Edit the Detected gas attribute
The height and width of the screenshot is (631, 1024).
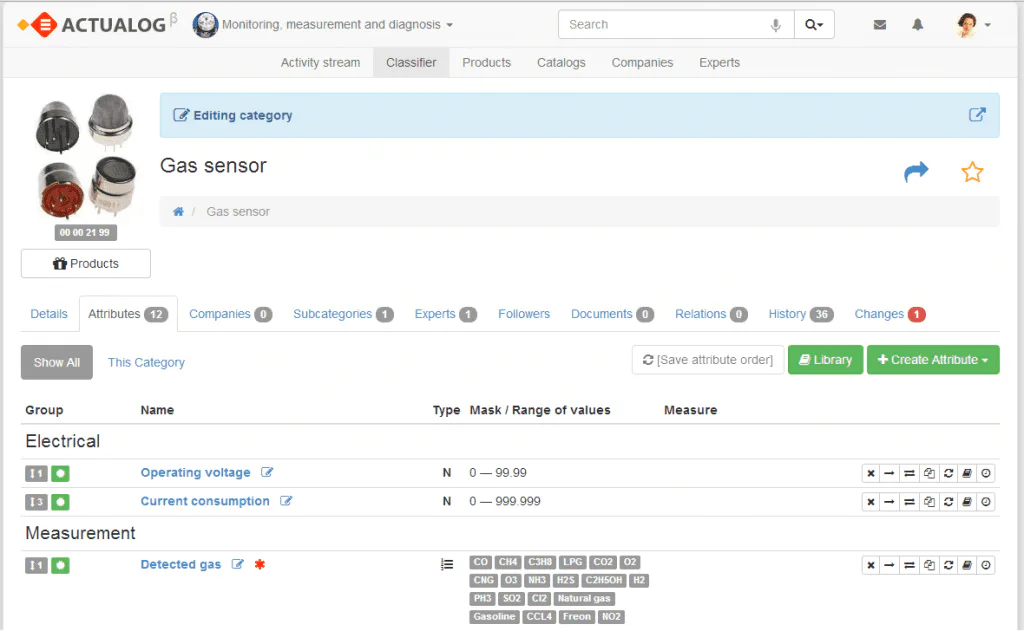[x=238, y=564]
